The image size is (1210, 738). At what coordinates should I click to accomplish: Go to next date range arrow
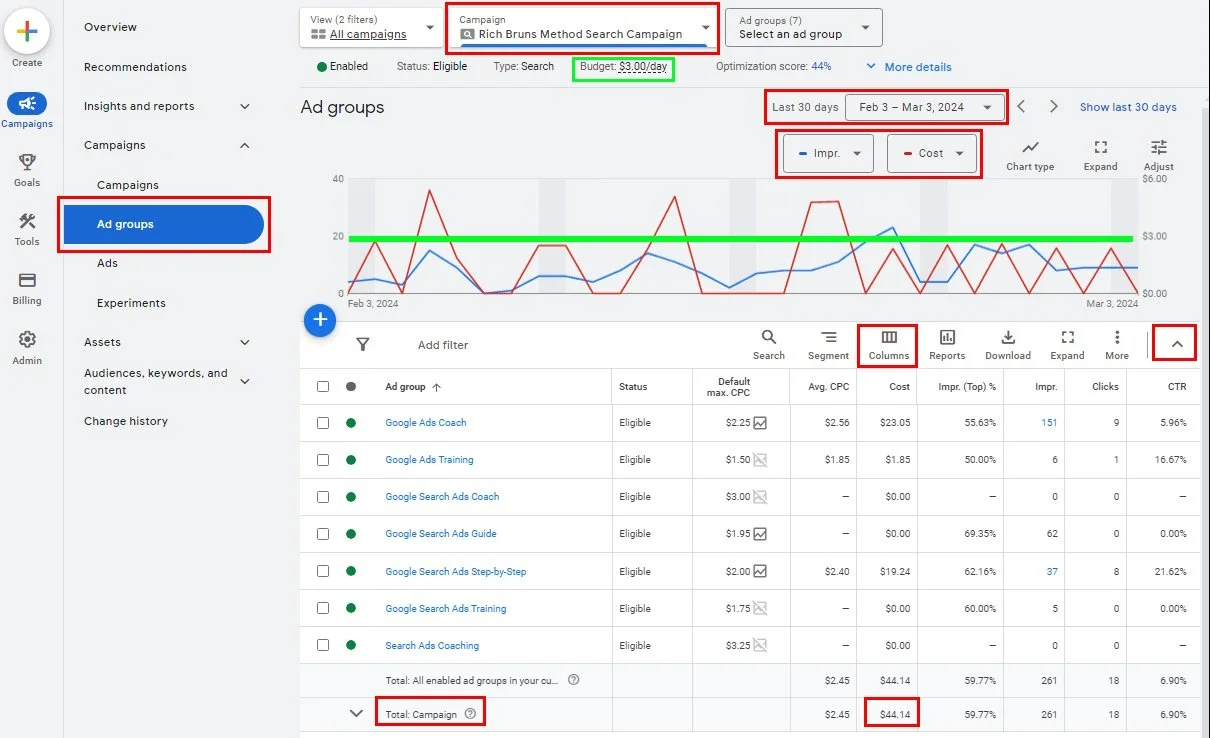pos(1053,107)
